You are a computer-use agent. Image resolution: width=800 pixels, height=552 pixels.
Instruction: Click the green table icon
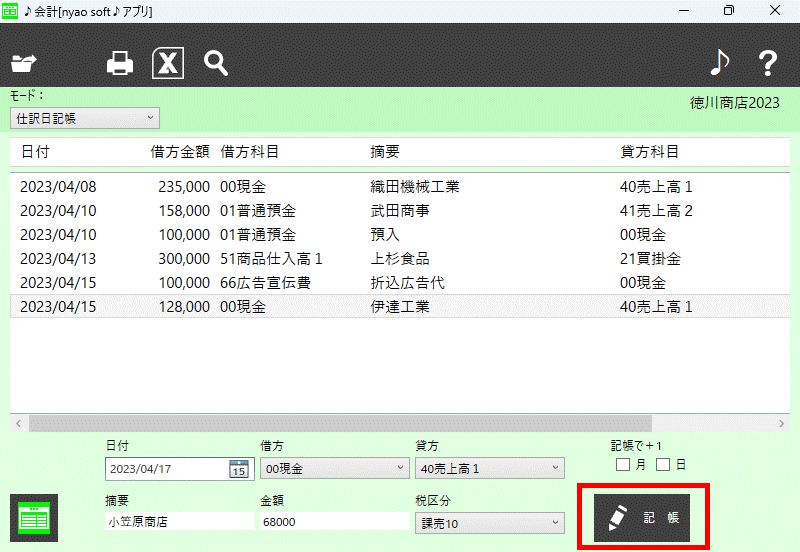(34, 518)
